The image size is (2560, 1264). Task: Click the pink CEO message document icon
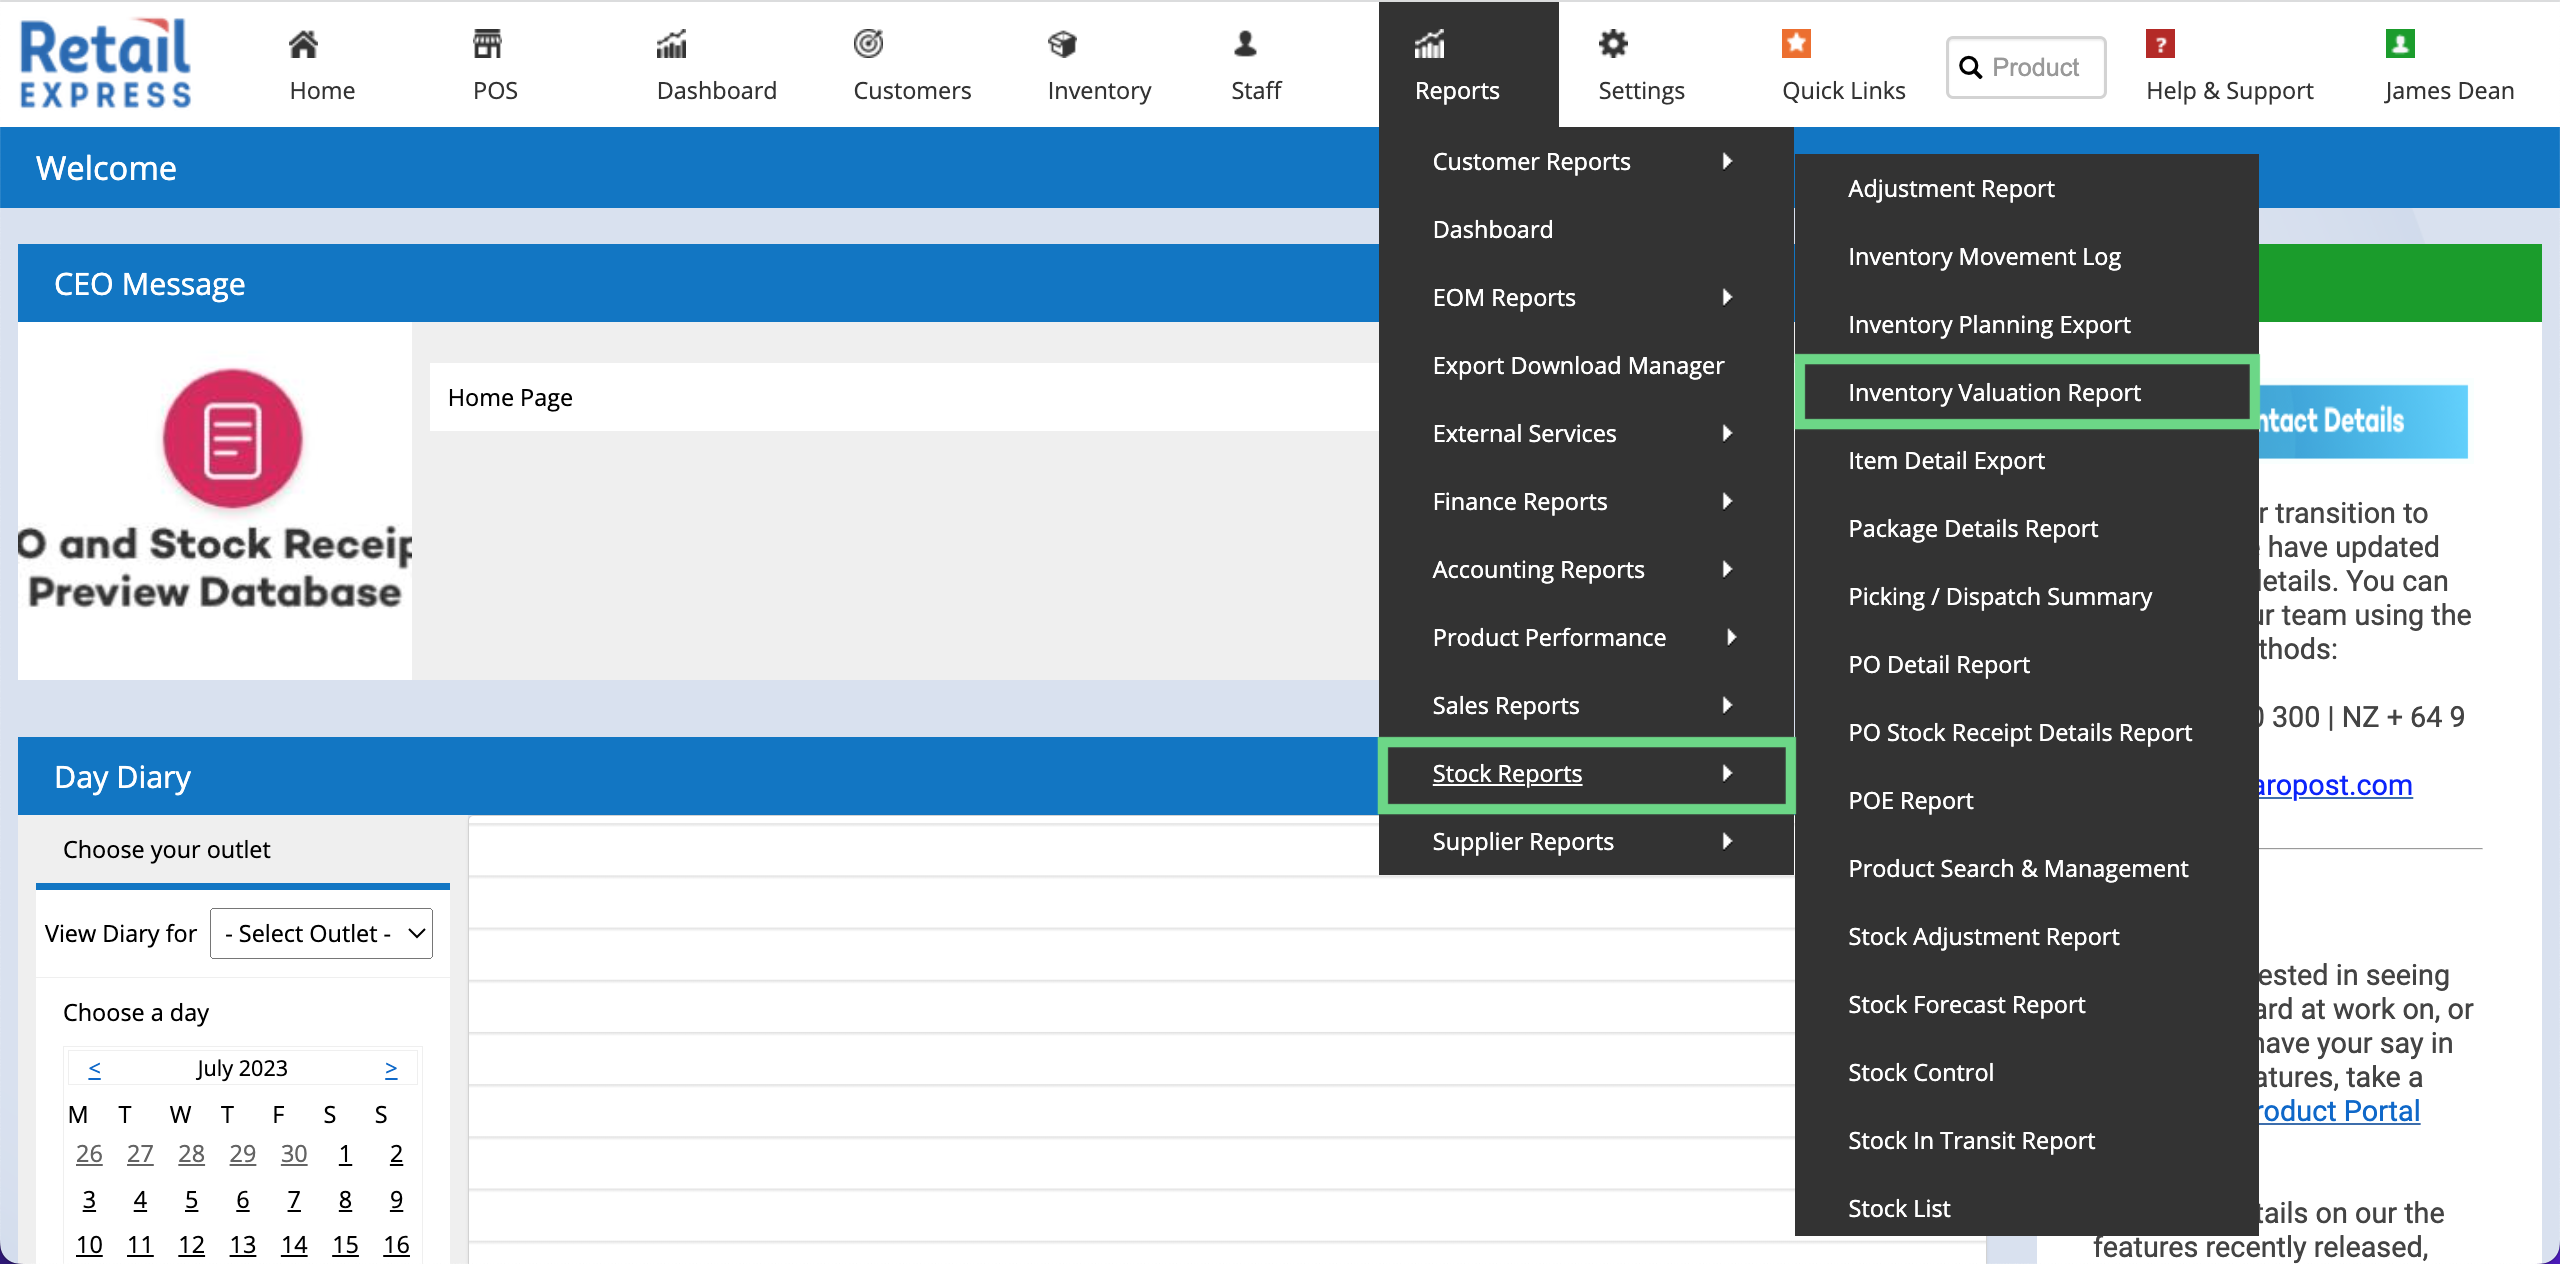click(232, 439)
